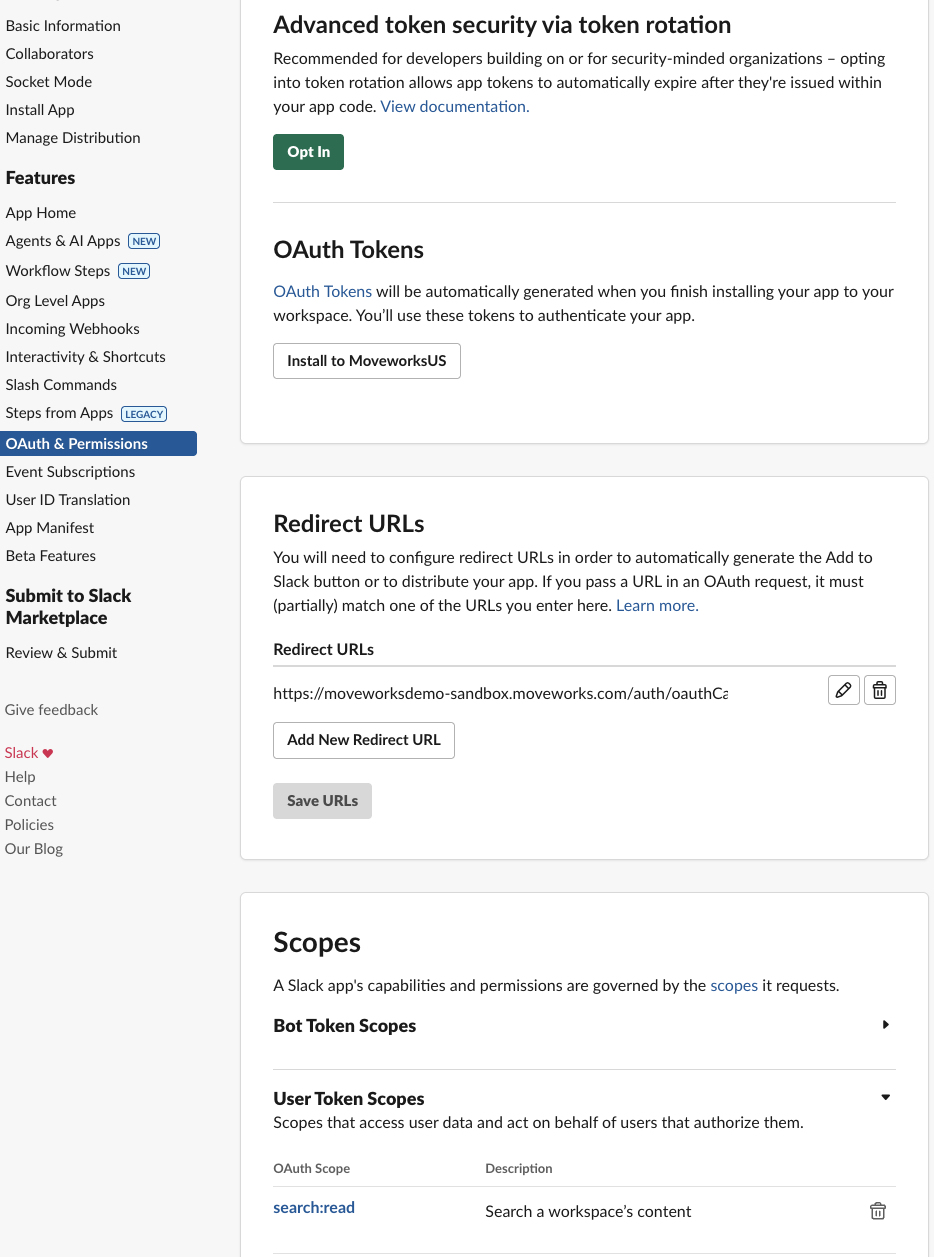
Task: Open the Install App page
Action: pyautogui.click(x=40, y=110)
